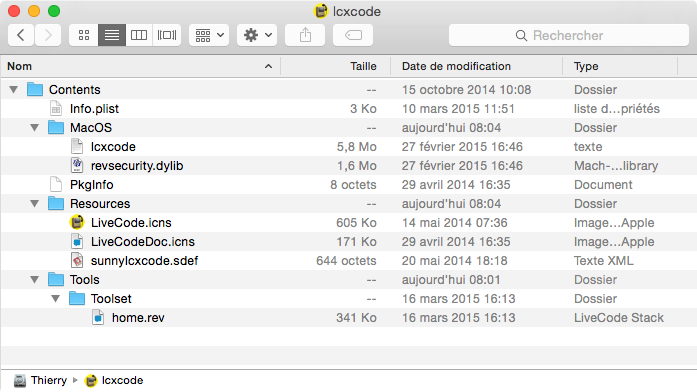Select the PkgInfo document icon

56,184
